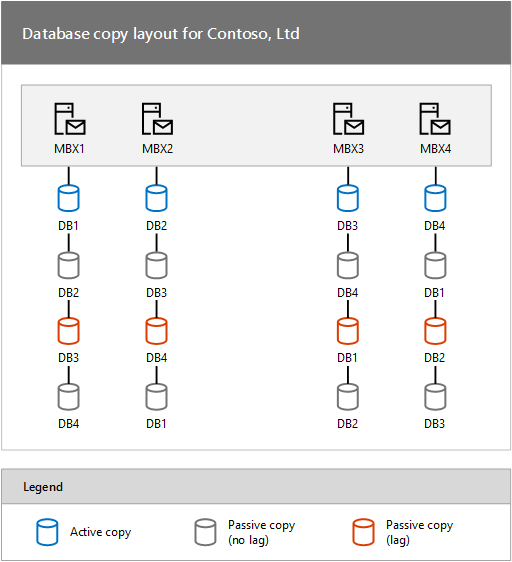Click the MBX2 mailbox server icon
Image resolution: width=512 pixels, height=562 pixels.
click(157, 119)
